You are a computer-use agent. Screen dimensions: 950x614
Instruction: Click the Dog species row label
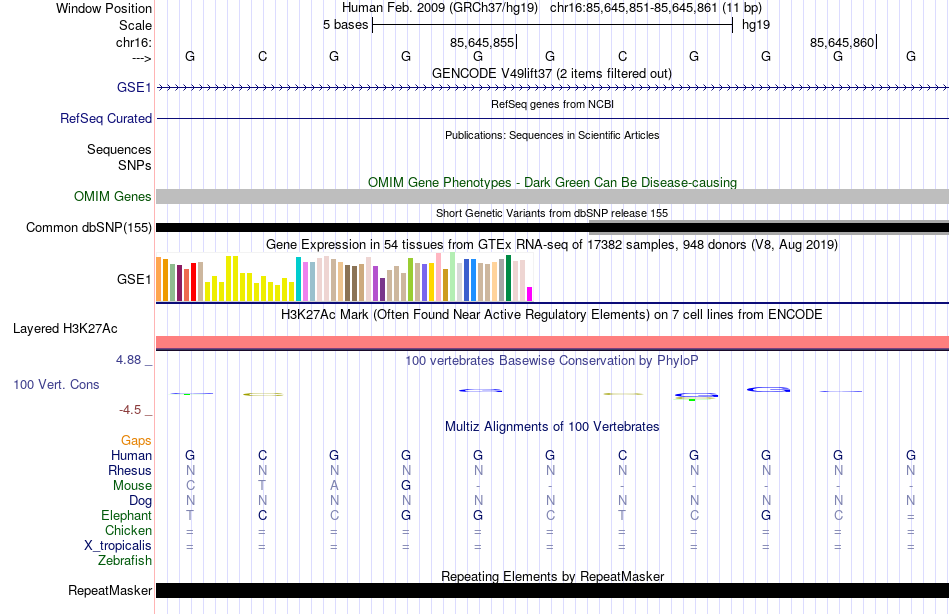click(x=140, y=501)
